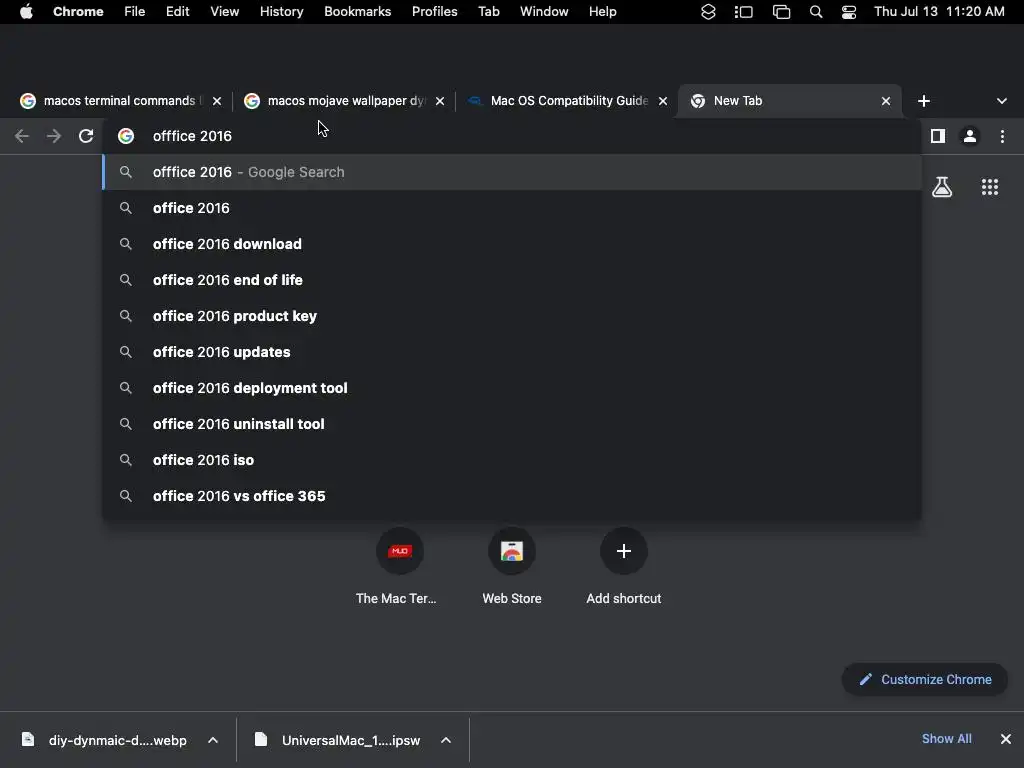This screenshot has height=768, width=1024.
Task: Select office 2016 end of life suggestion
Action: (x=513, y=280)
